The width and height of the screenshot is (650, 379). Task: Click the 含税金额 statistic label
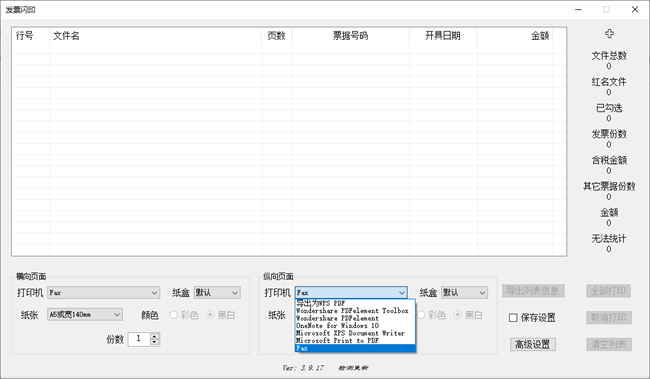609,160
